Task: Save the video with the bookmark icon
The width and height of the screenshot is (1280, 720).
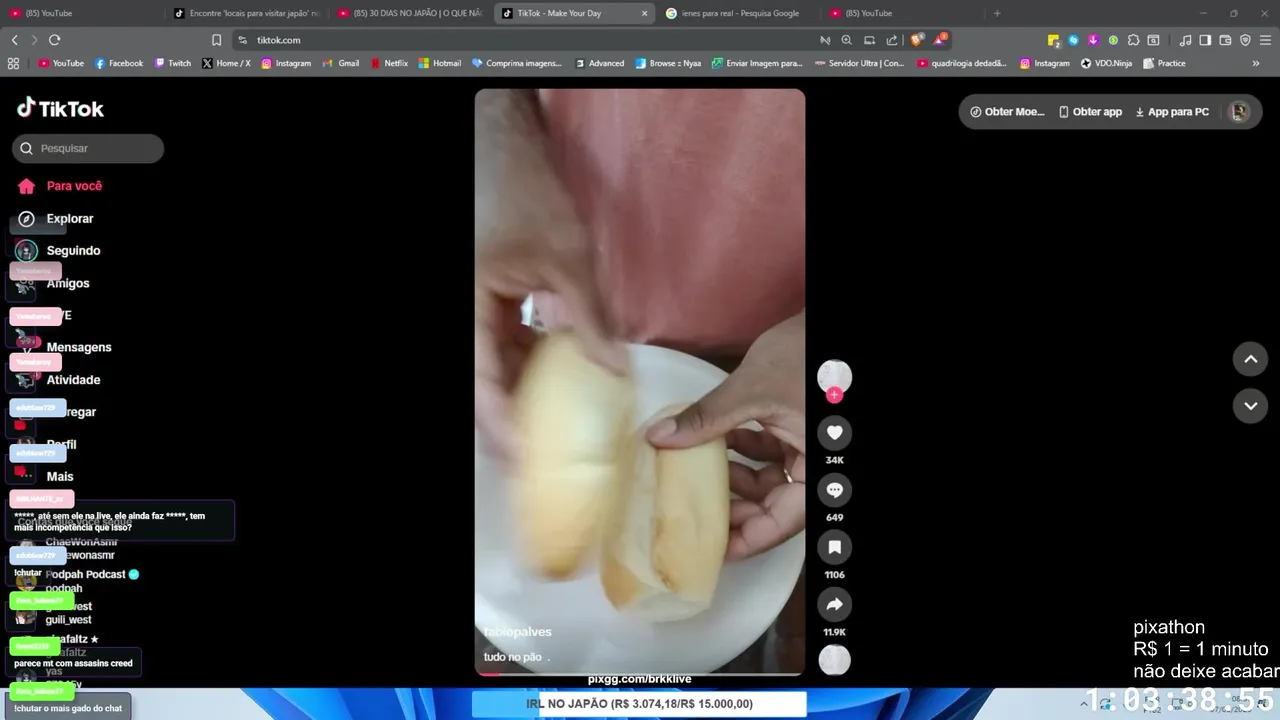Action: point(835,547)
